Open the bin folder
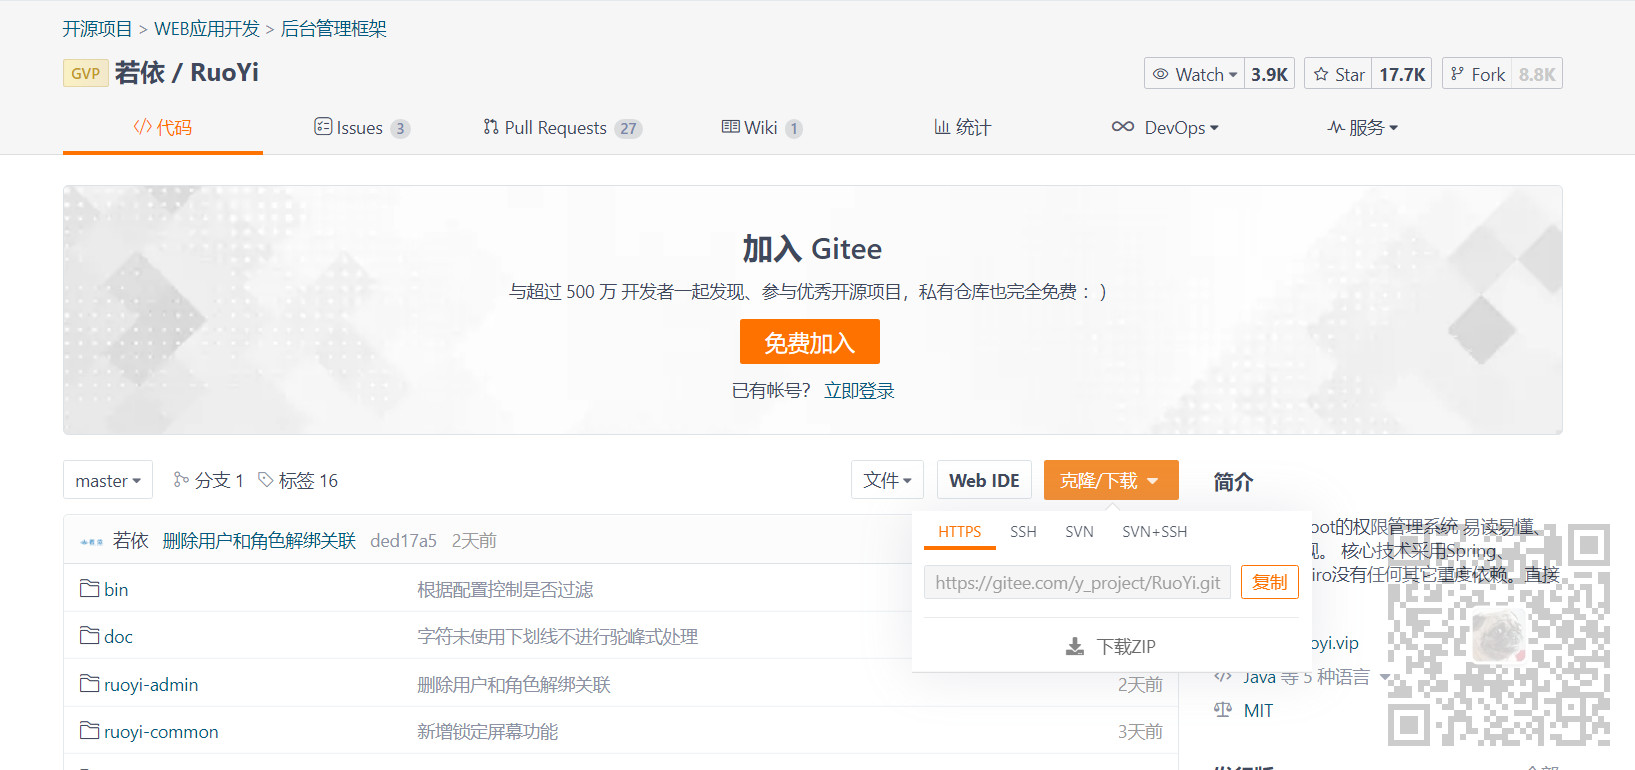 coord(116,589)
